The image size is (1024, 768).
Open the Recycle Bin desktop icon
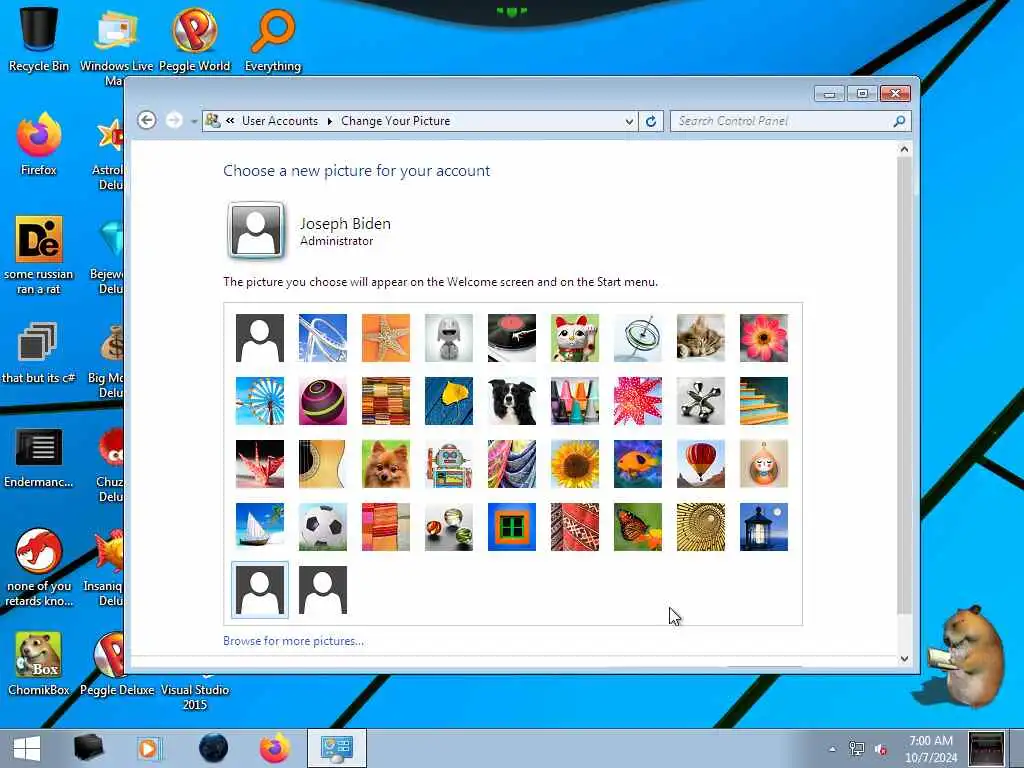[x=39, y=39]
